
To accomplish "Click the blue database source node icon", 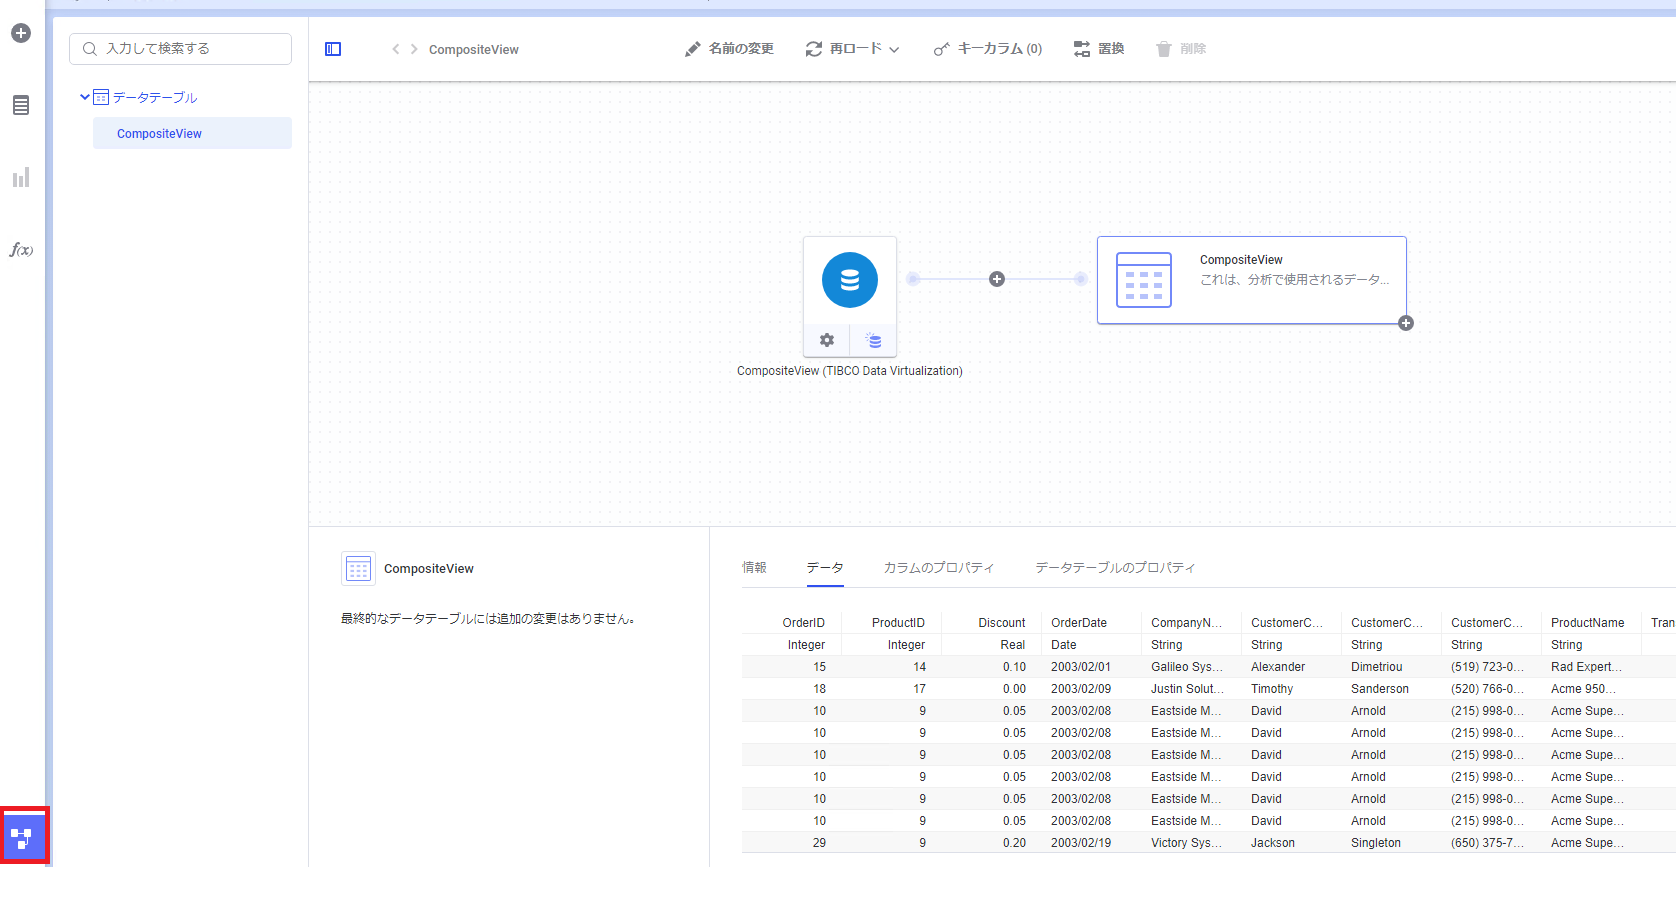I will [850, 280].
